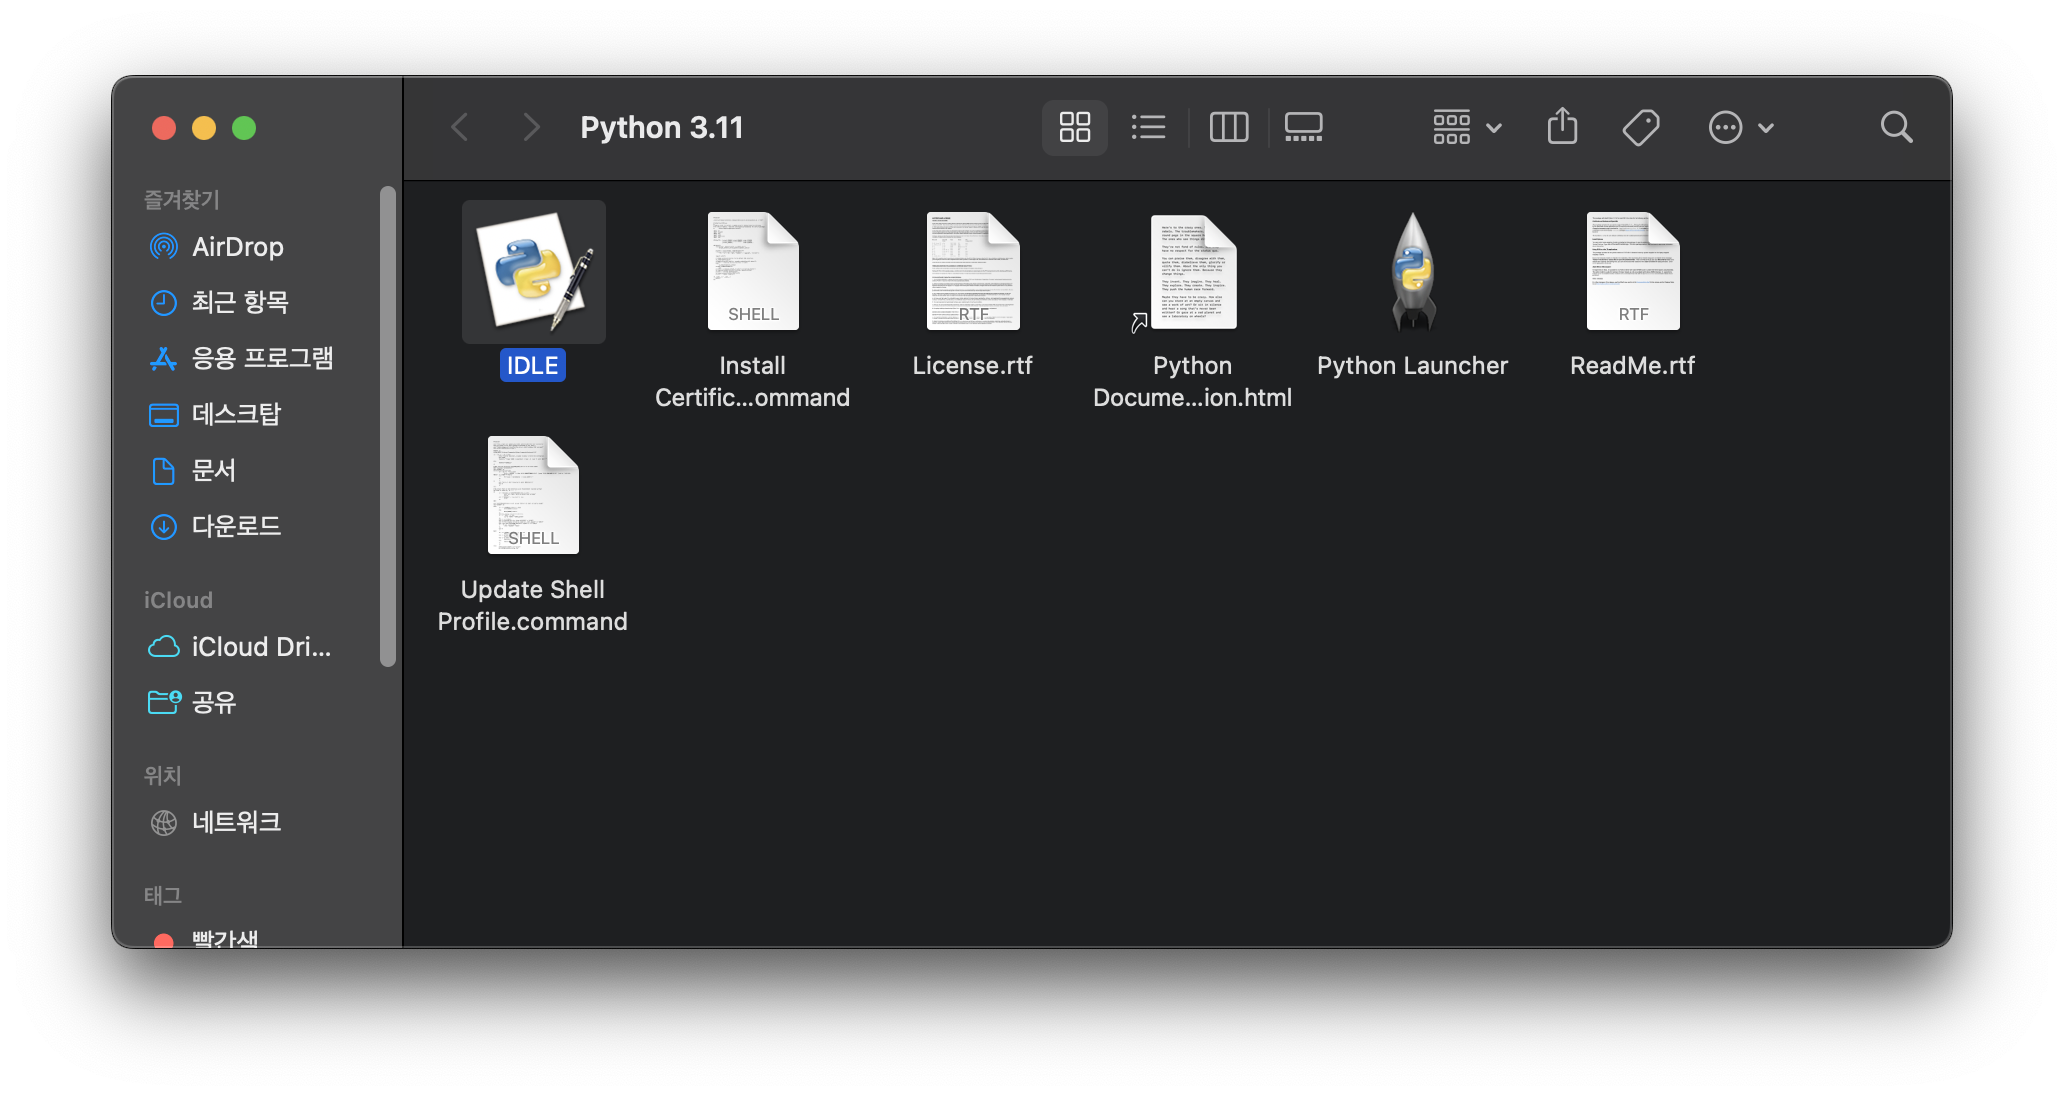Viewport: 2064px width, 1096px height.
Task: Switch to icon view mode
Action: pyautogui.click(x=1075, y=127)
